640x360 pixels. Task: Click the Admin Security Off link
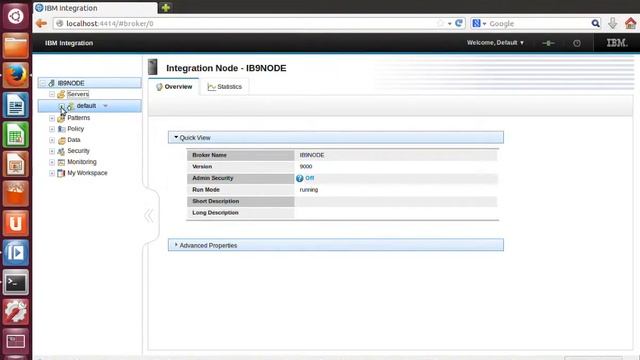pyautogui.click(x=309, y=178)
